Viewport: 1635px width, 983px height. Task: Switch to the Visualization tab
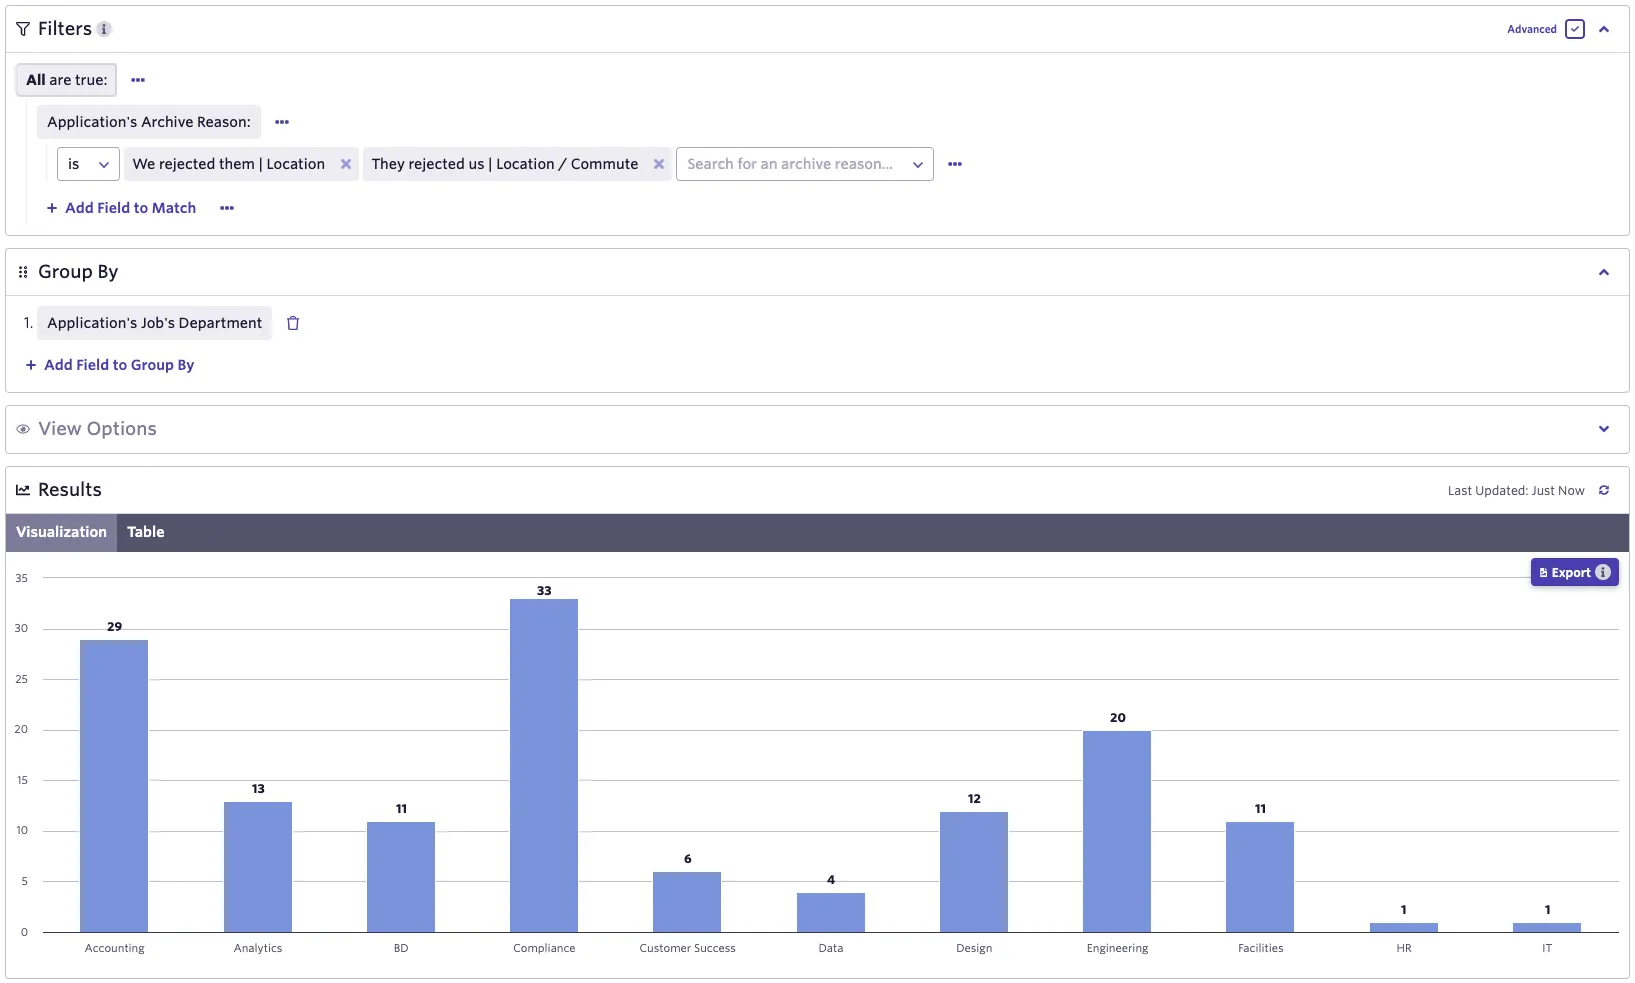(61, 532)
